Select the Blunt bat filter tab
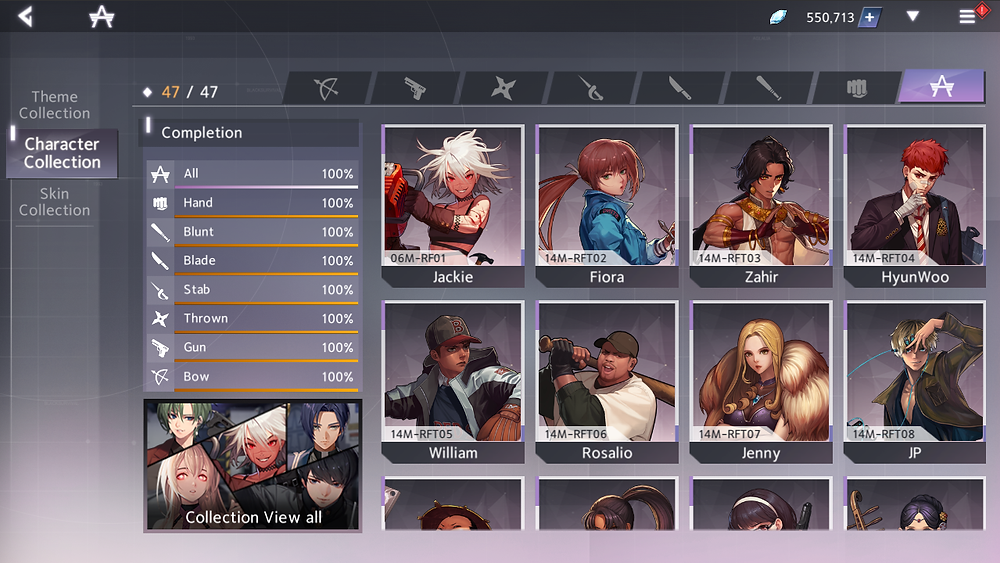 (768, 88)
